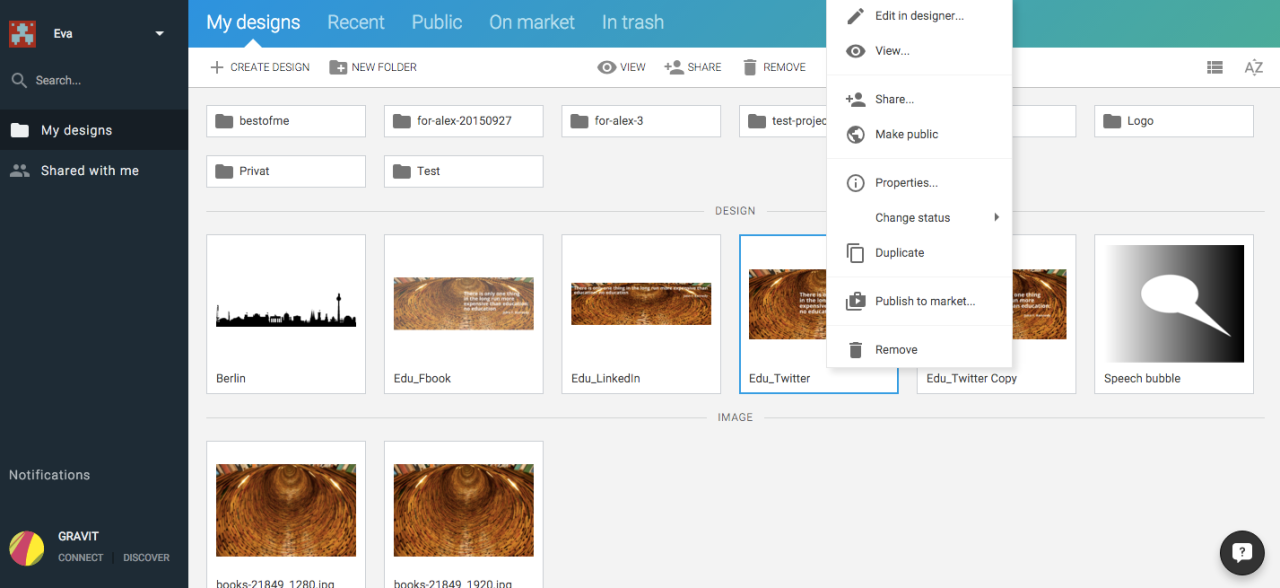Click the trash icon in the context menu
The image size is (1280, 588).
click(855, 350)
